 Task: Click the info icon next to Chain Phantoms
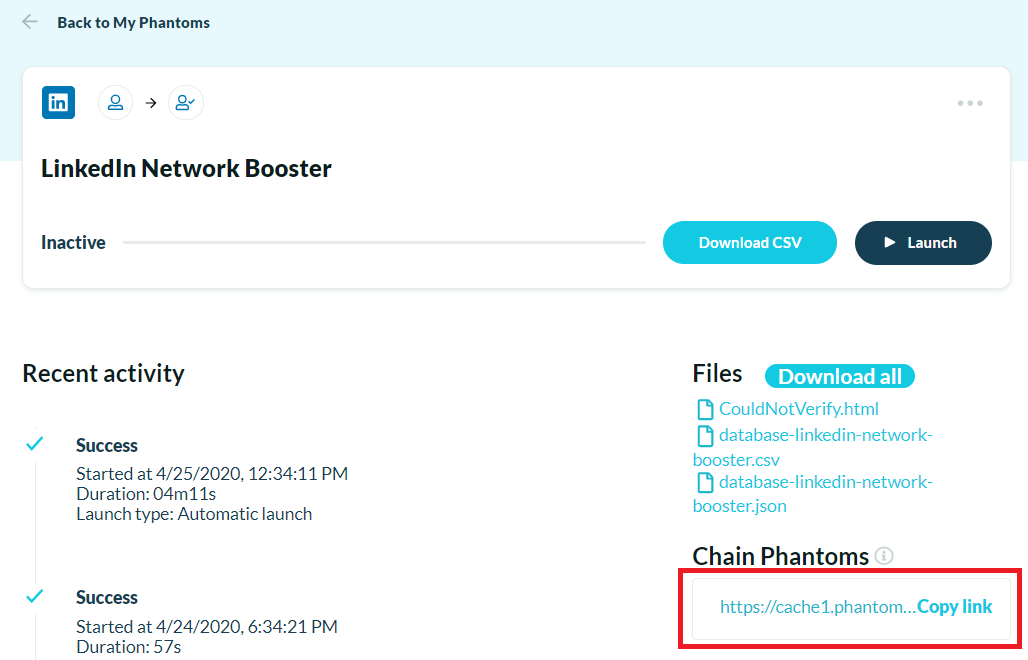coord(884,556)
